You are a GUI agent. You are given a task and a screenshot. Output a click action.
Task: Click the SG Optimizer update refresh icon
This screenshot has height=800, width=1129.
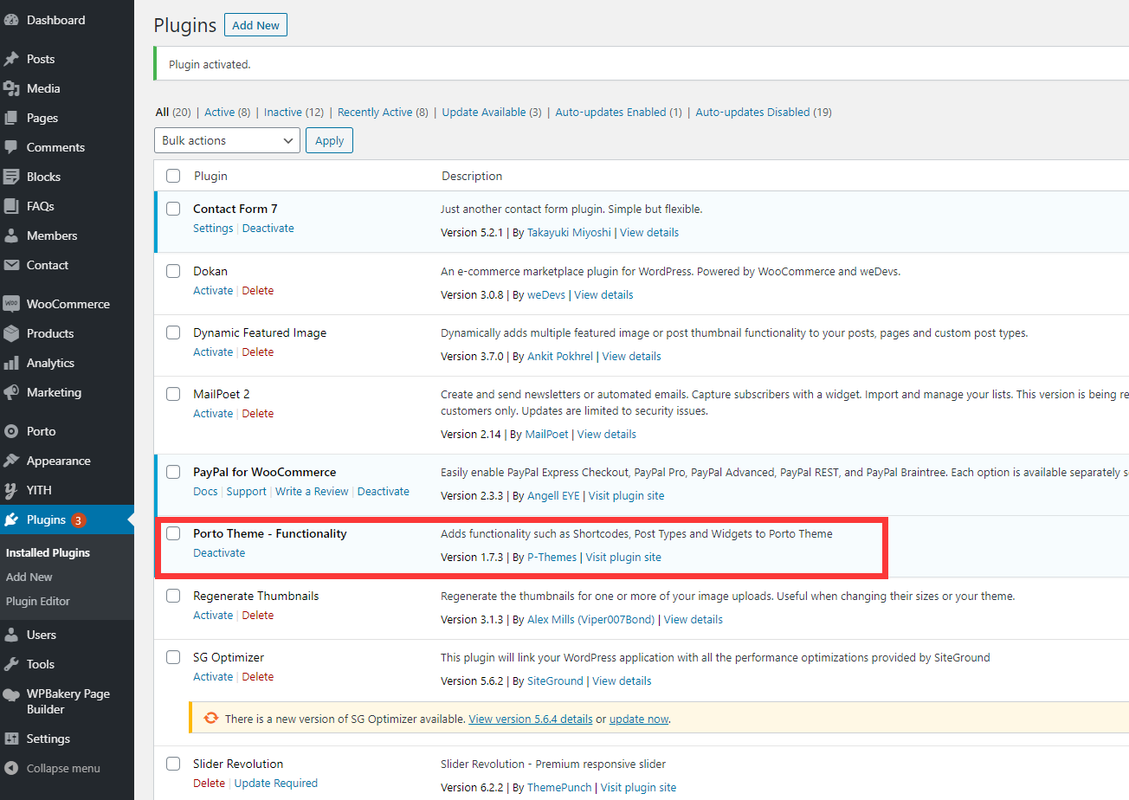pyautogui.click(x=211, y=719)
